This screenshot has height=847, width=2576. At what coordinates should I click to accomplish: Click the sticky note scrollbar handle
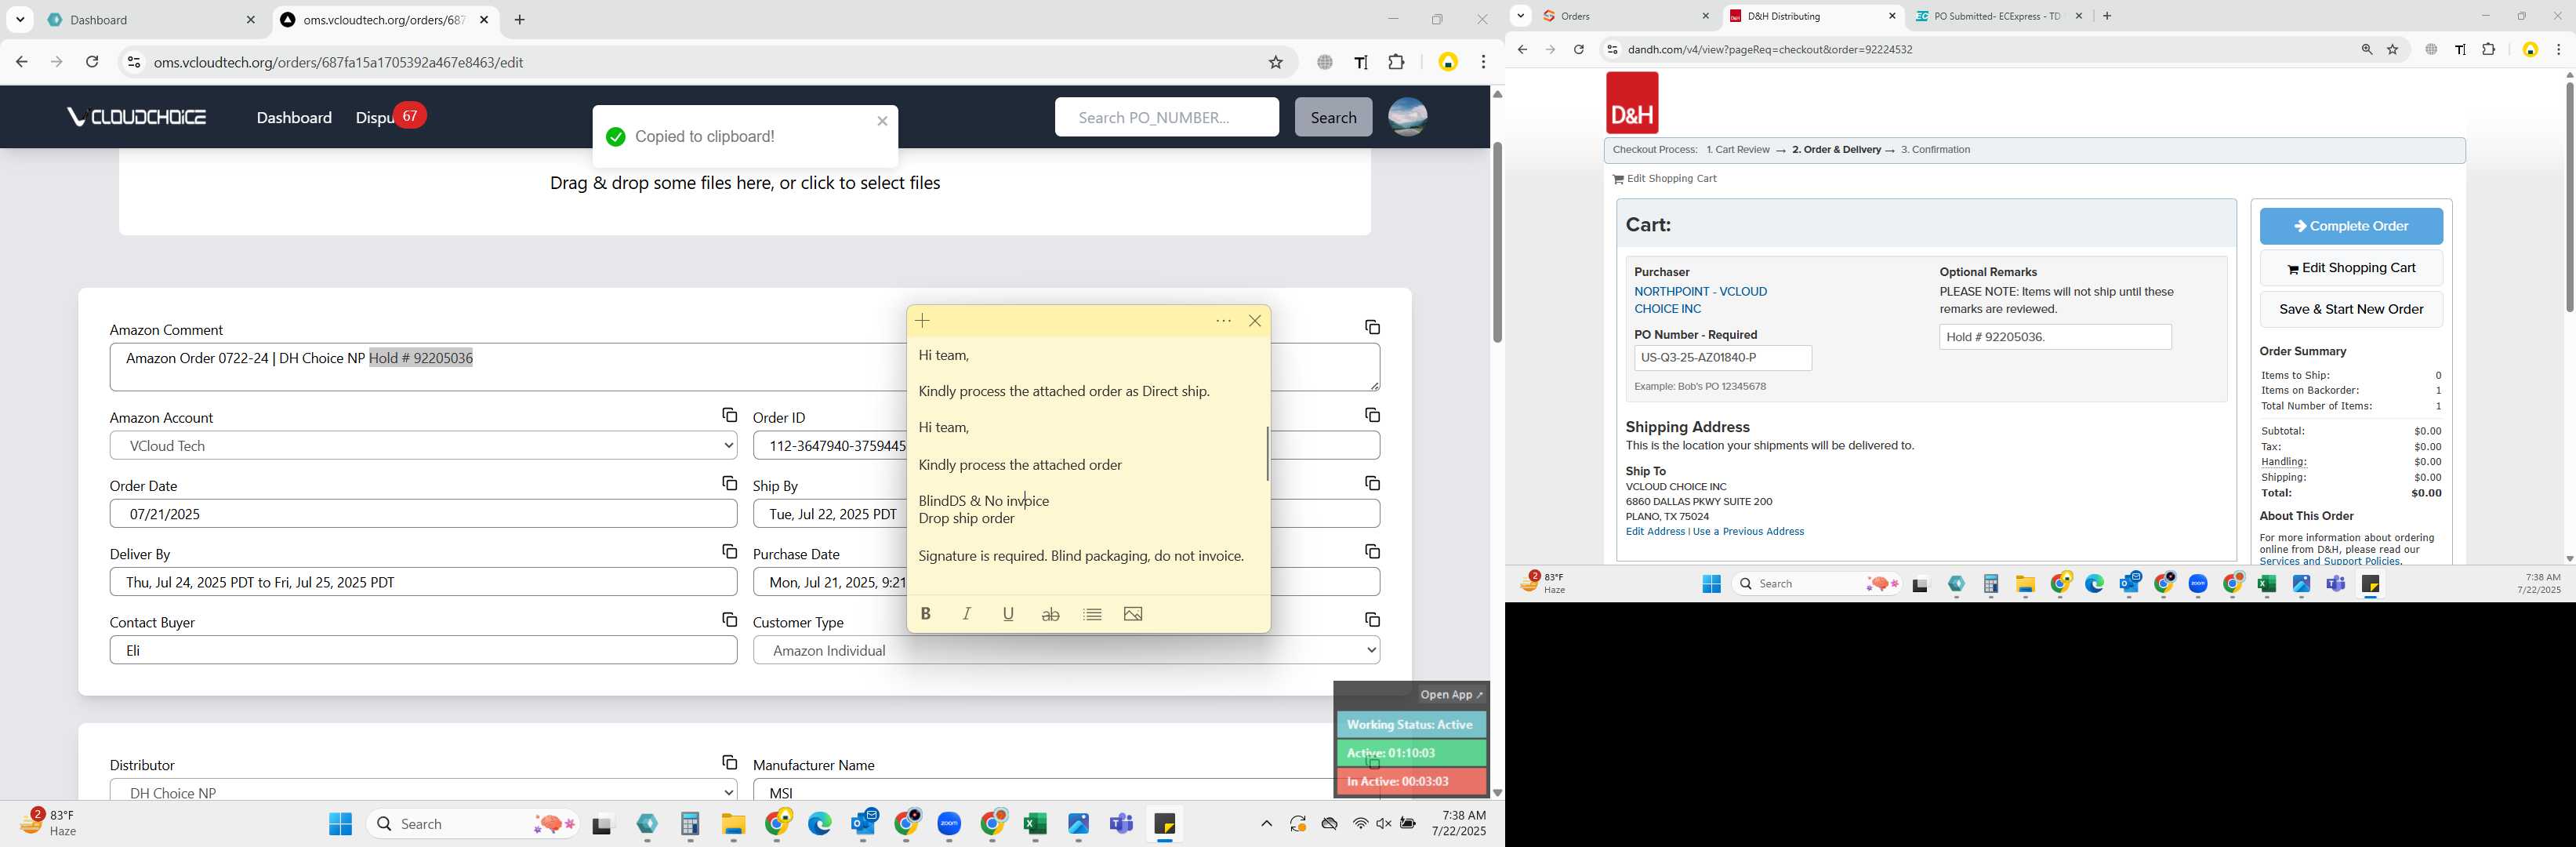pyautogui.click(x=1268, y=454)
